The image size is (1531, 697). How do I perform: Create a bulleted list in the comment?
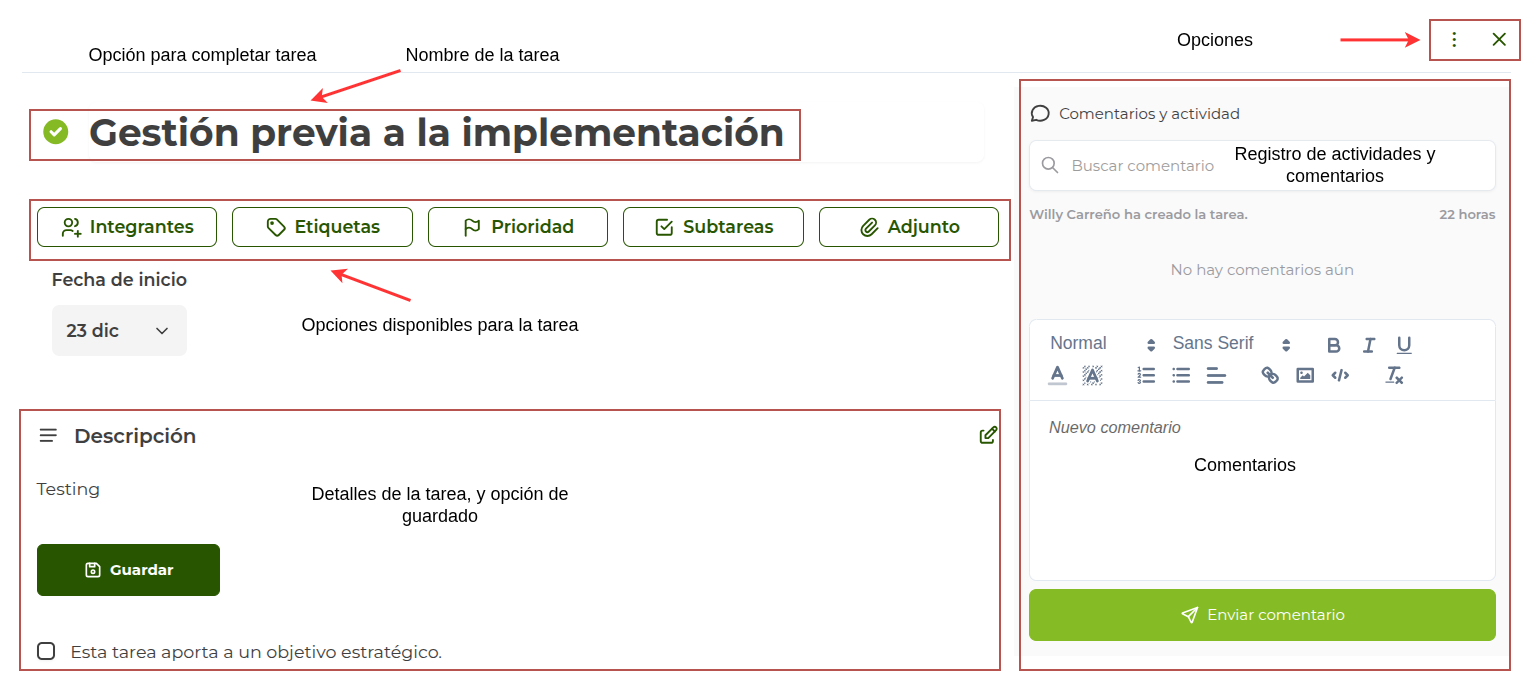coord(1181,374)
